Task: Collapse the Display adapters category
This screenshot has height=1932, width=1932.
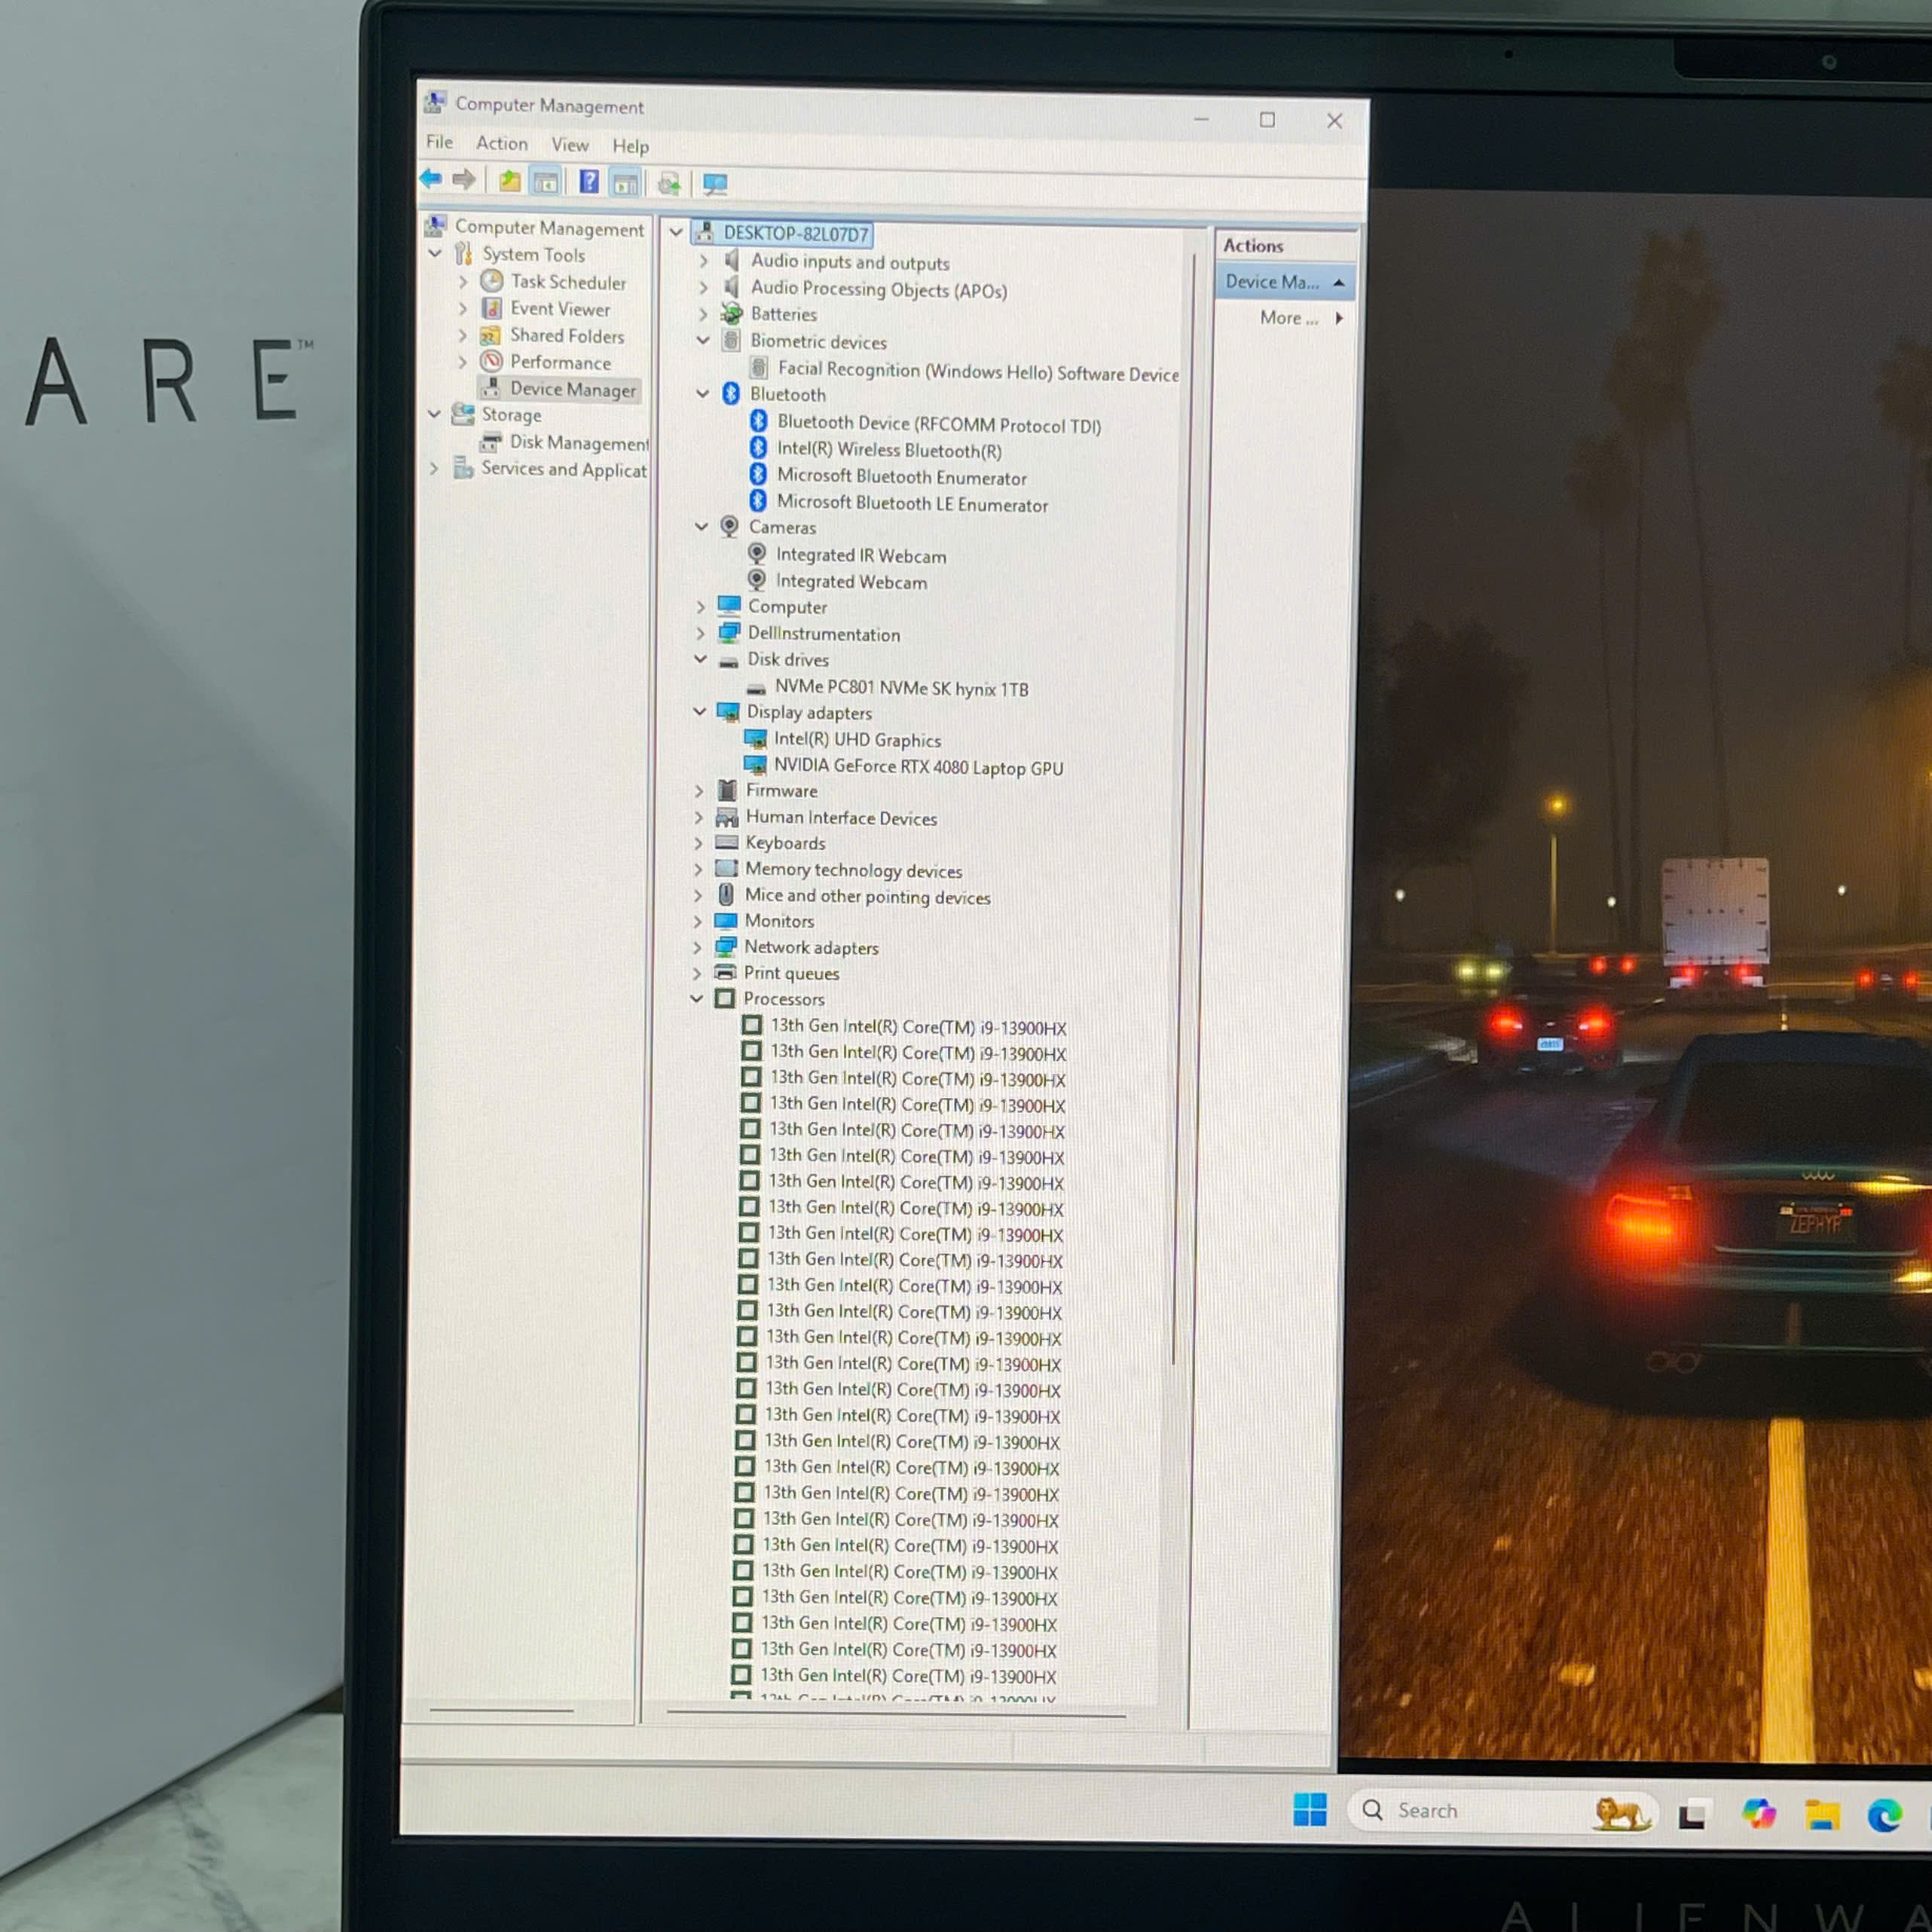Action: pyautogui.click(x=700, y=711)
